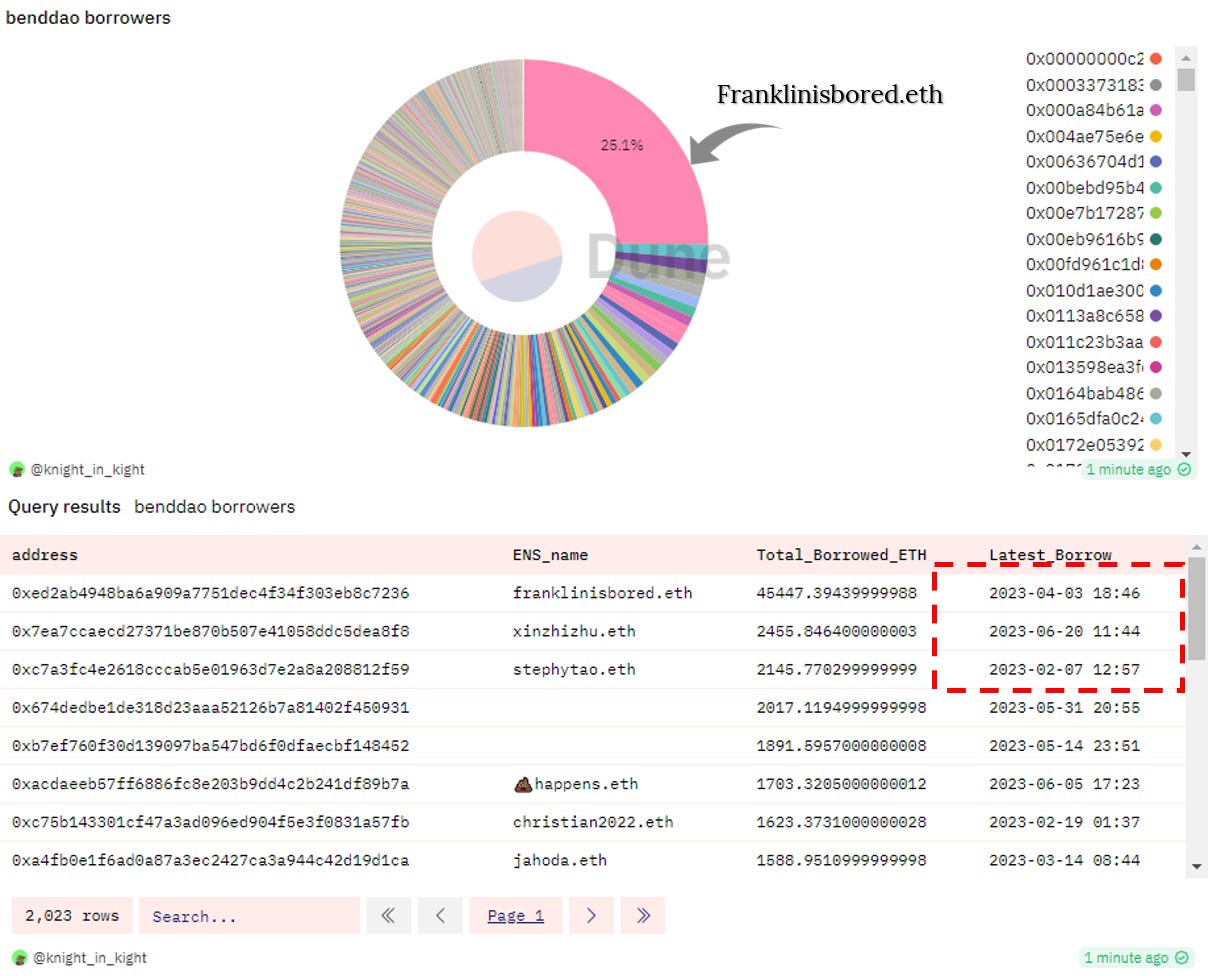Click value 45447.39439999988
The width and height of the screenshot is (1208, 976).
pos(836,593)
